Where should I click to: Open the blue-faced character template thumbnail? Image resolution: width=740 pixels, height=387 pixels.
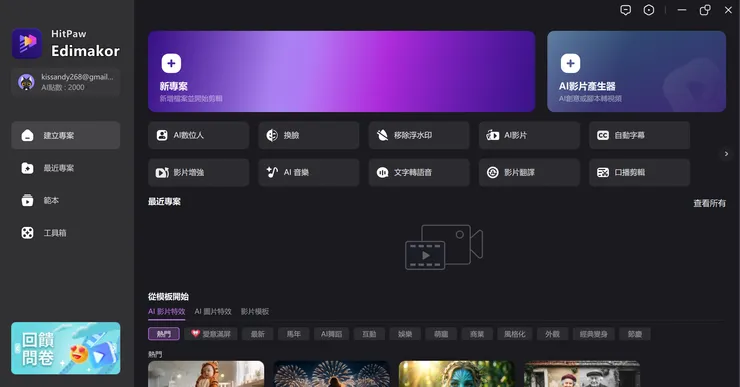[x=457, y=374]
